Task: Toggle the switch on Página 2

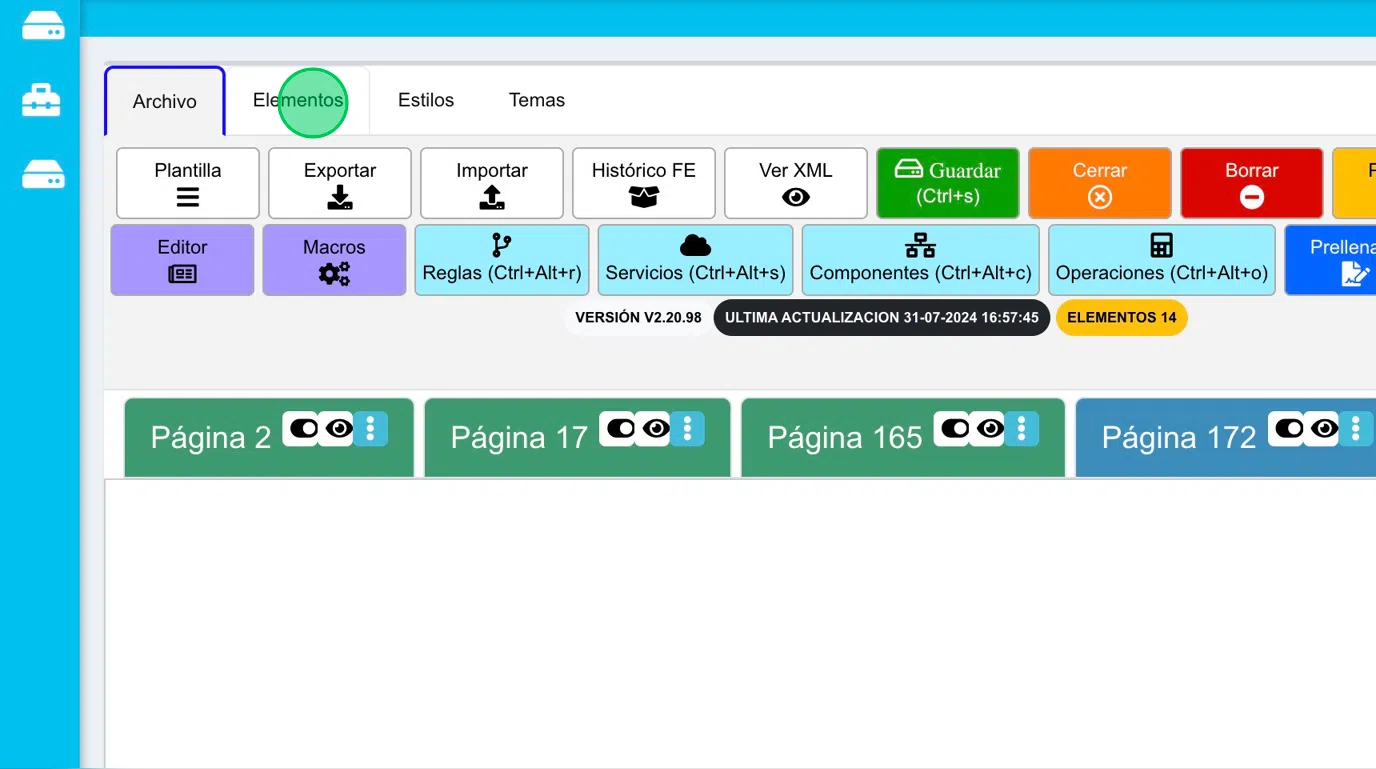Action: (x=302, y=429)
